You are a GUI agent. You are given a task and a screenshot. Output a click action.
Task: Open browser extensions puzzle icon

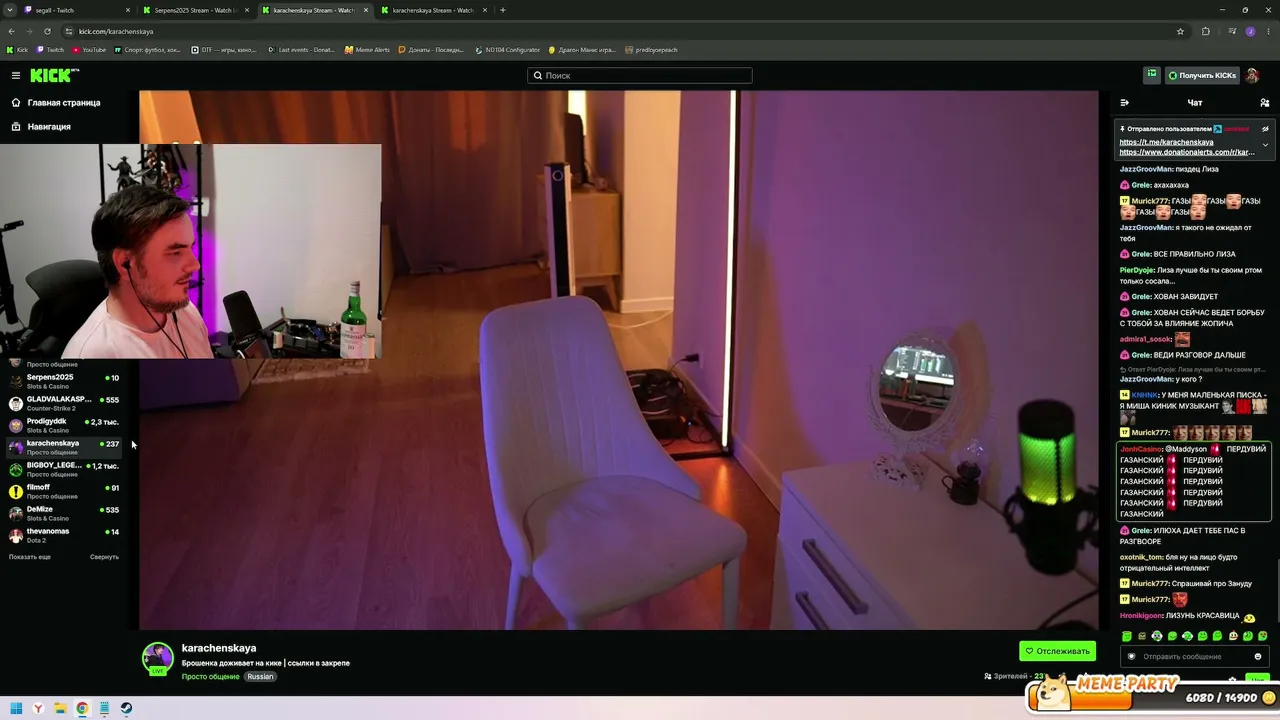(1206, 31)
